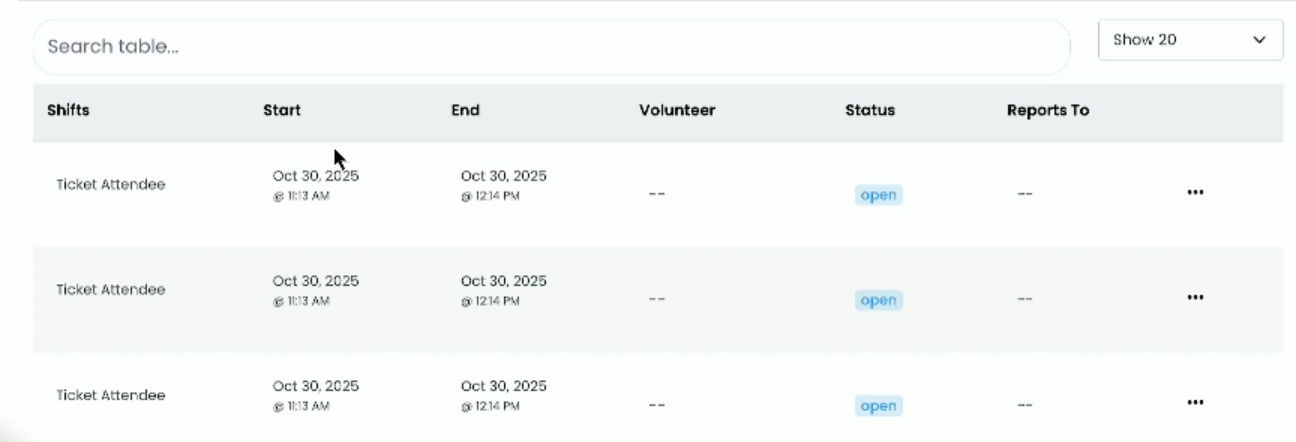The width and height of the screenshot is (1296, 442).
Task: Select the third Ticket Attendee shift name
Action: [x=110, y=395]
